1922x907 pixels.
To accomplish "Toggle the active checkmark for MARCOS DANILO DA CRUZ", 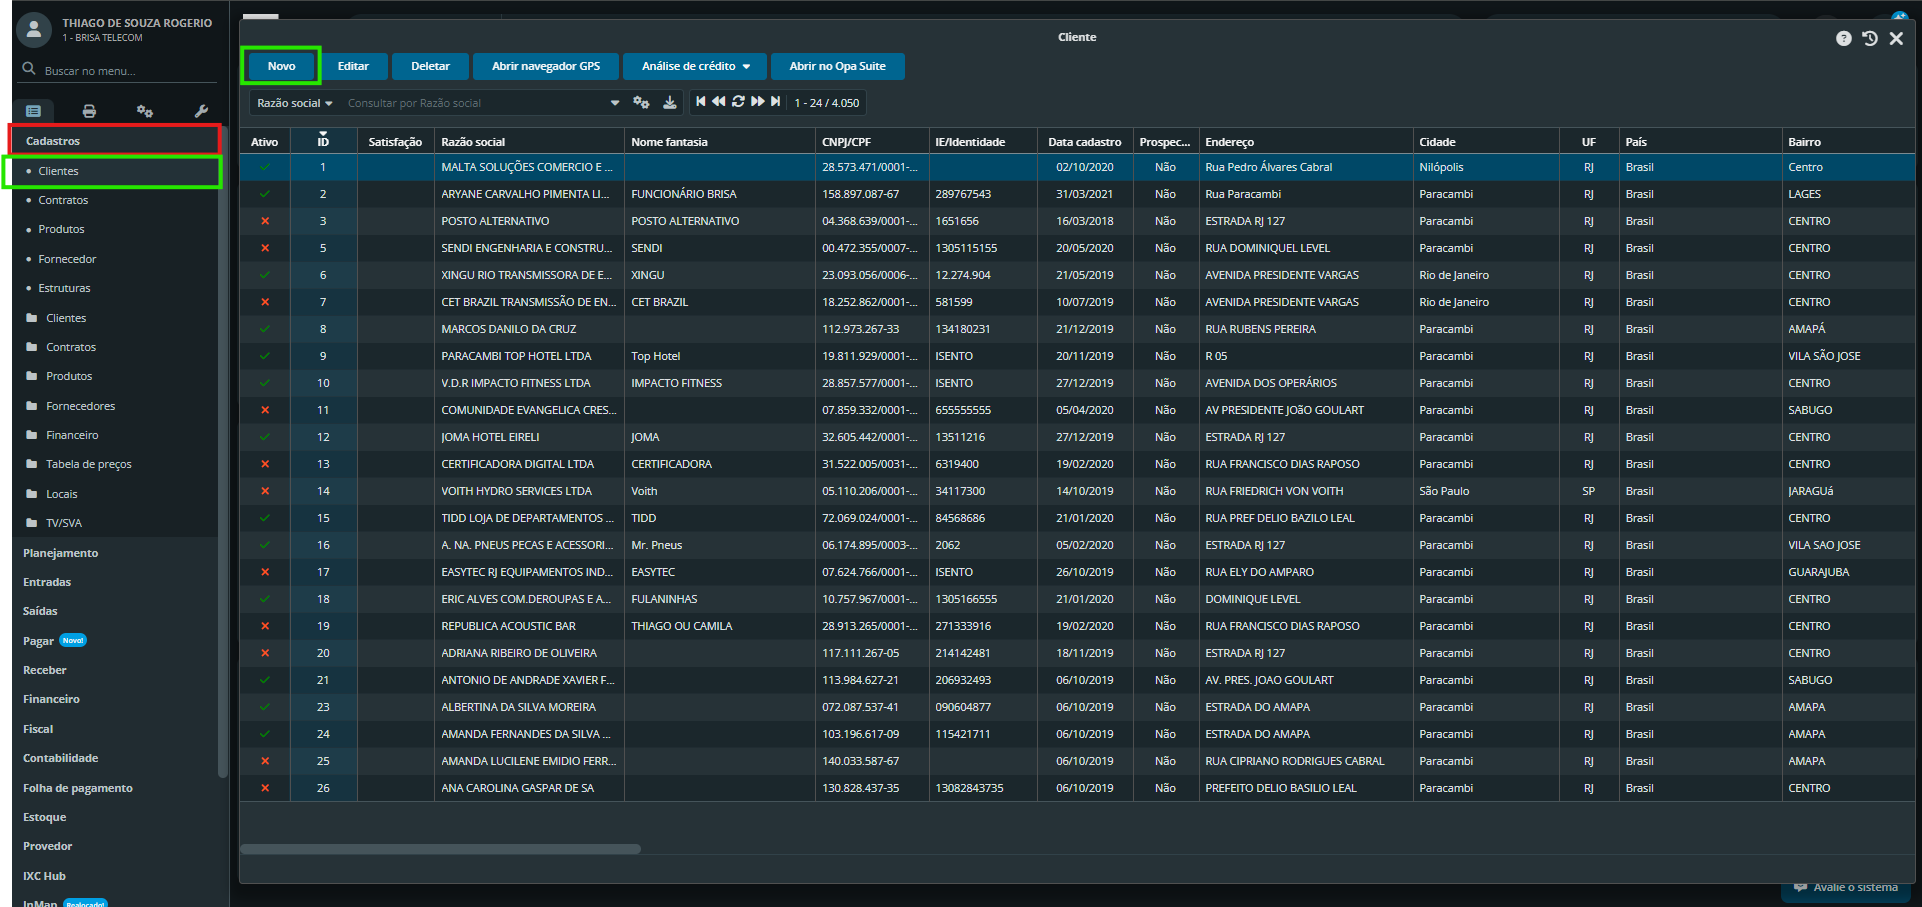I will [x=265, y=329].
